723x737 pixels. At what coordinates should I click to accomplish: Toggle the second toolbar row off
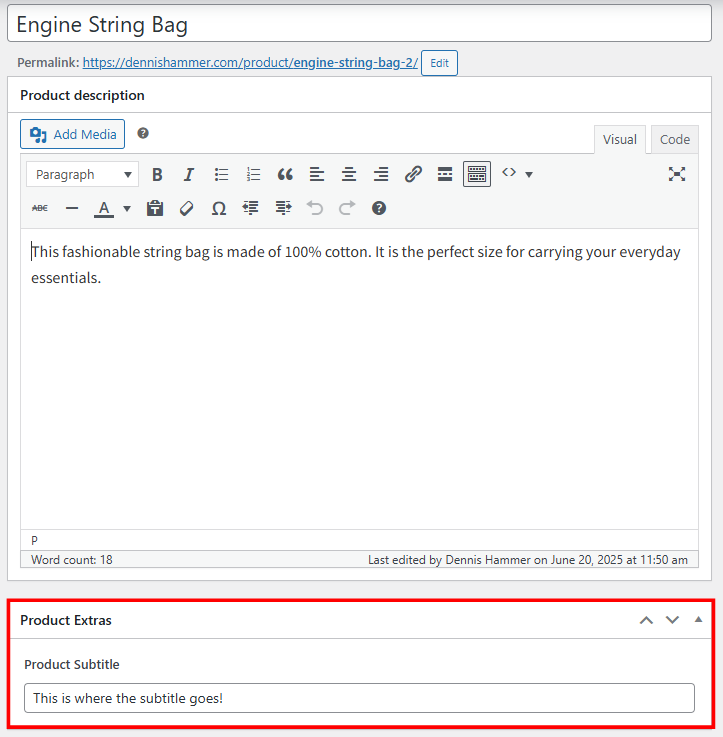[477, 174]
